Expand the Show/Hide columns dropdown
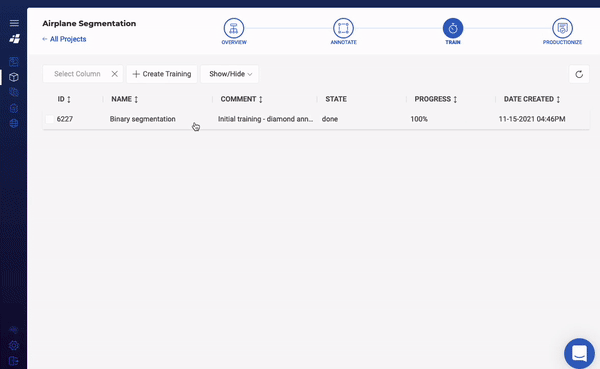600x369 pixels. [x=230, y=74]
